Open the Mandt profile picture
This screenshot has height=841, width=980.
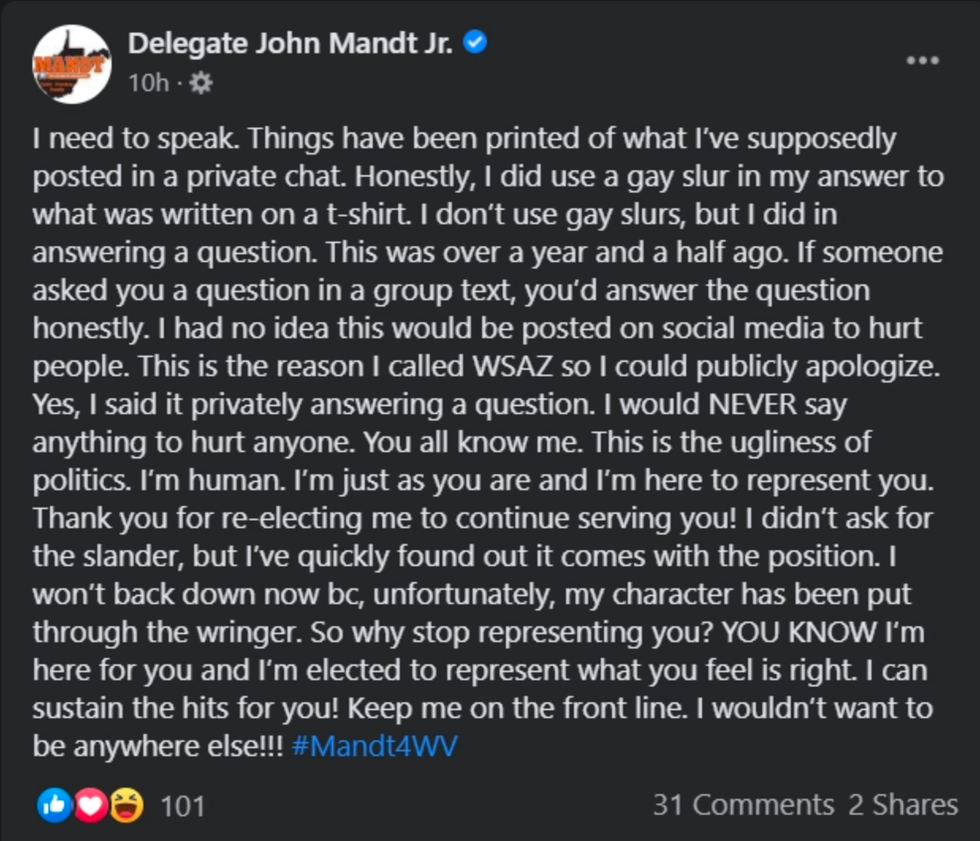[x=71, y=64]
